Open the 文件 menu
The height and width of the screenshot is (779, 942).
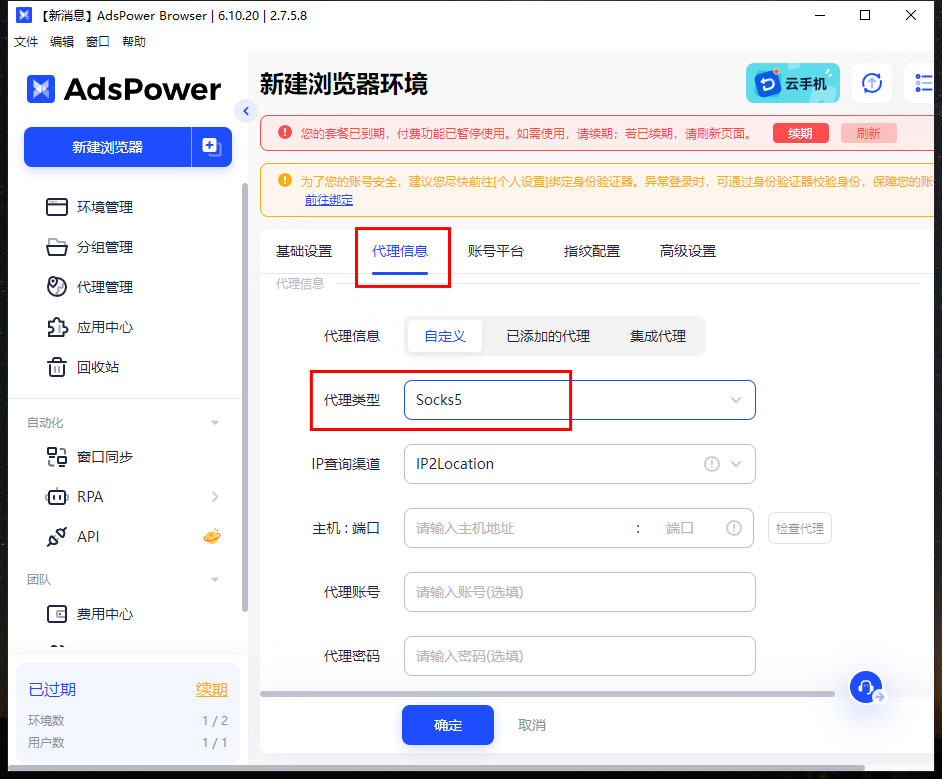(26, 41)
